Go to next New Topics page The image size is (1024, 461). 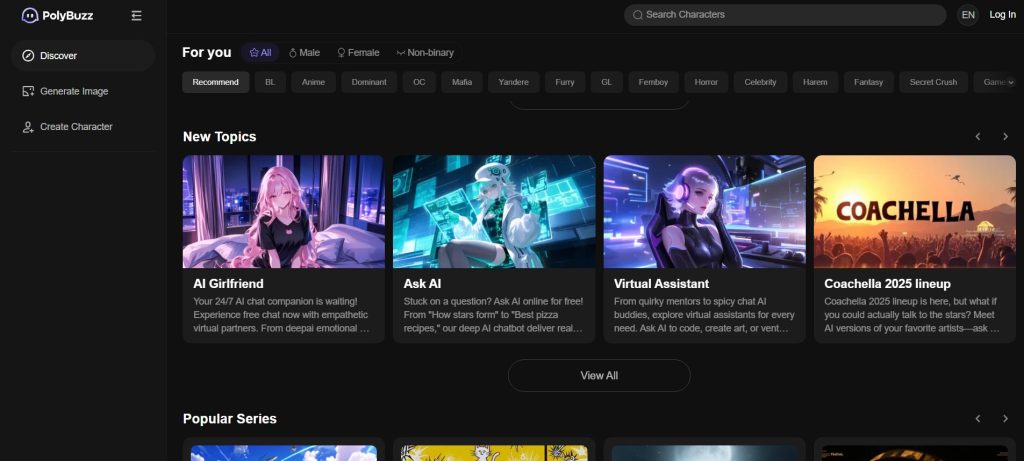[1005, 136]
